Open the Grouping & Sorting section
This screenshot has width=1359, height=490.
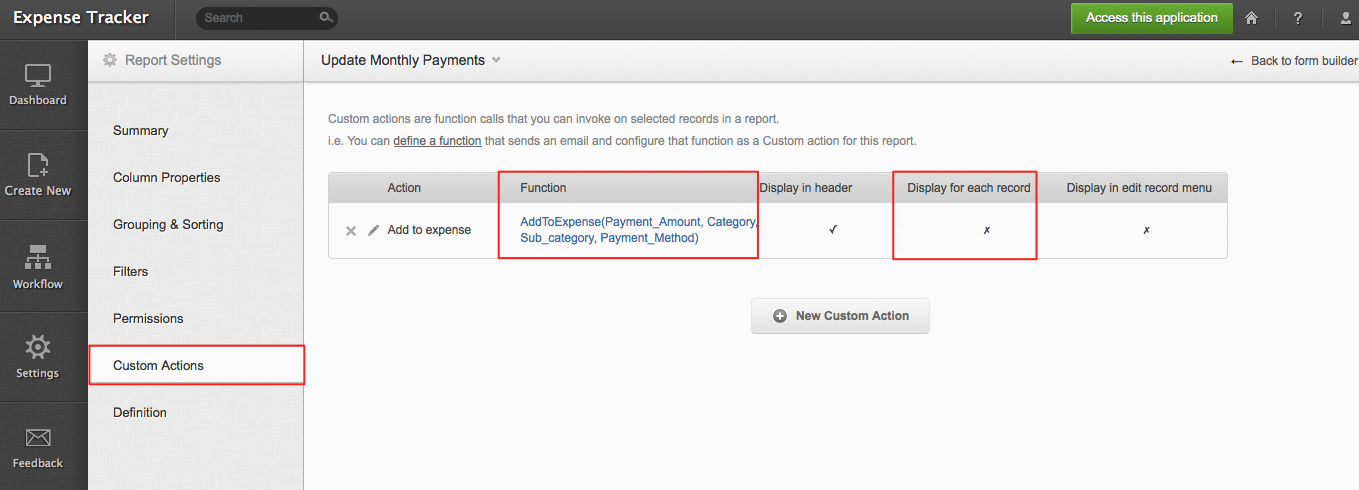pos(168,224)
